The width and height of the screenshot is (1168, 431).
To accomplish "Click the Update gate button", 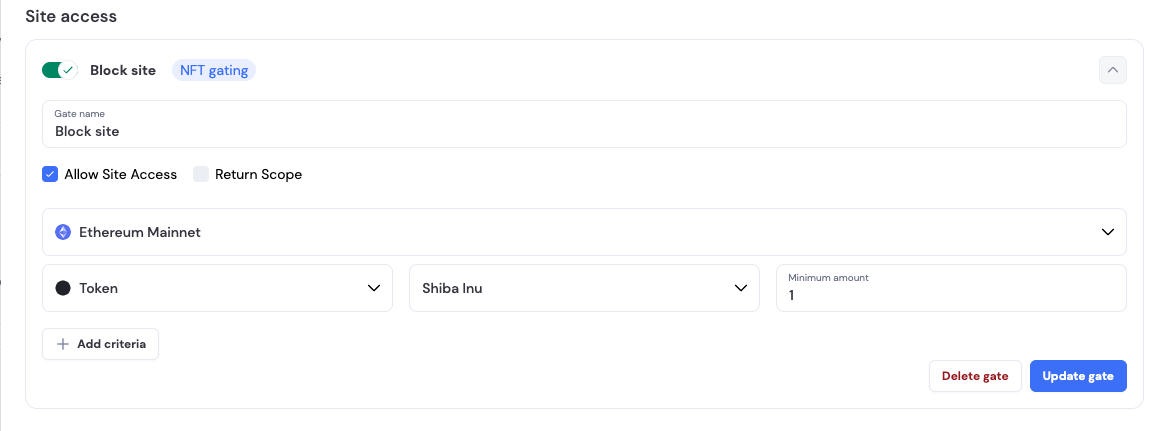I will [x=1078, y=376].
